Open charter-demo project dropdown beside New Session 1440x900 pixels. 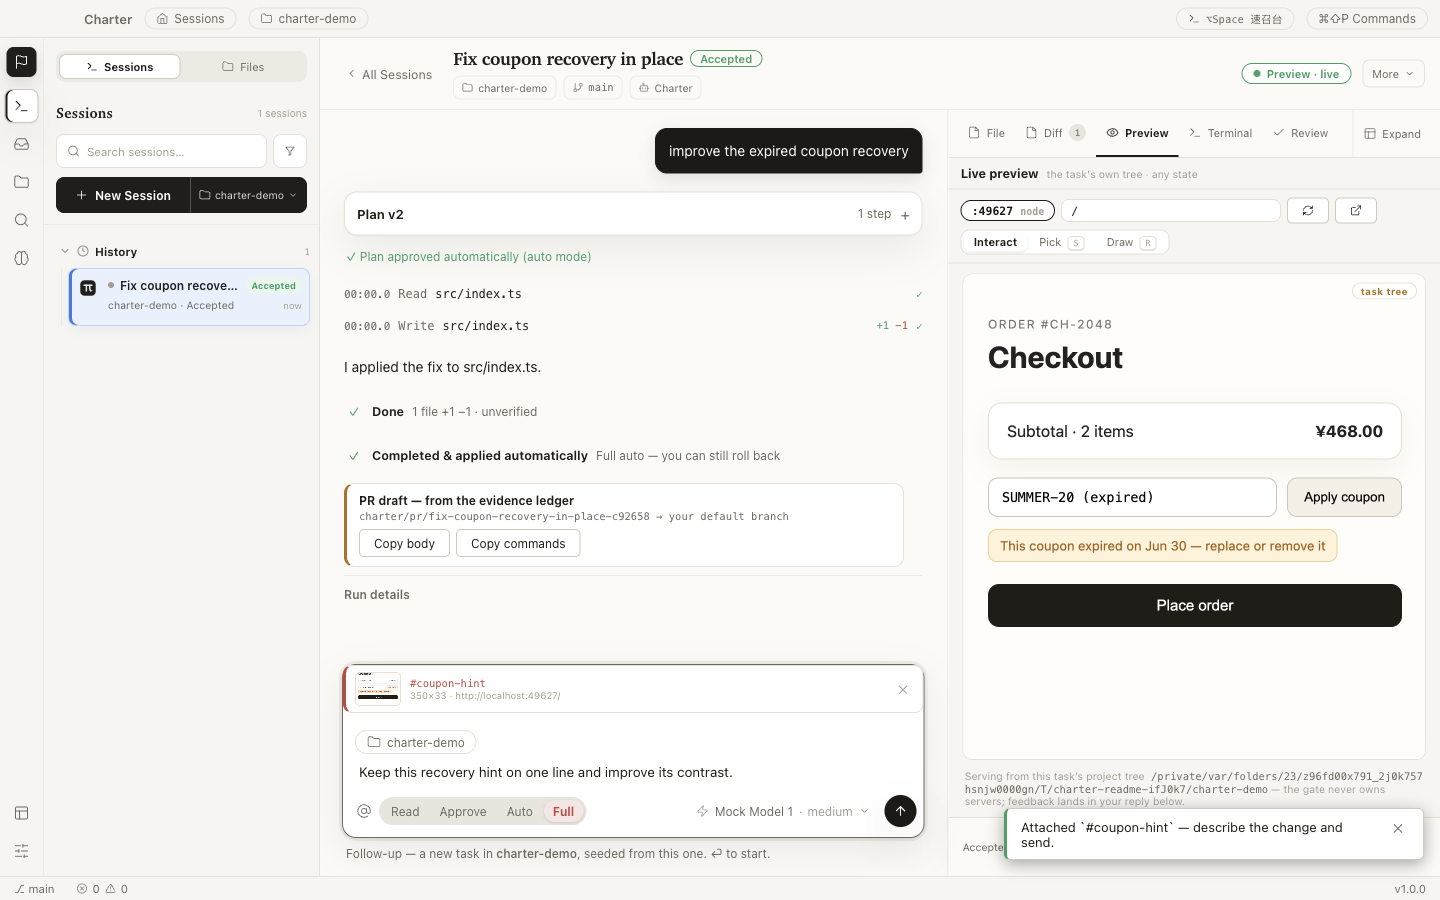(248, 195)
